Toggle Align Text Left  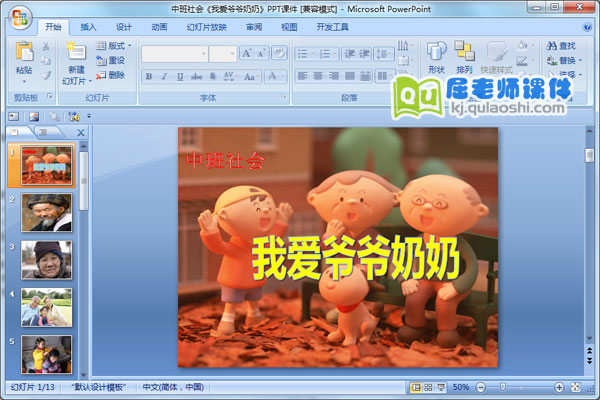302,76
